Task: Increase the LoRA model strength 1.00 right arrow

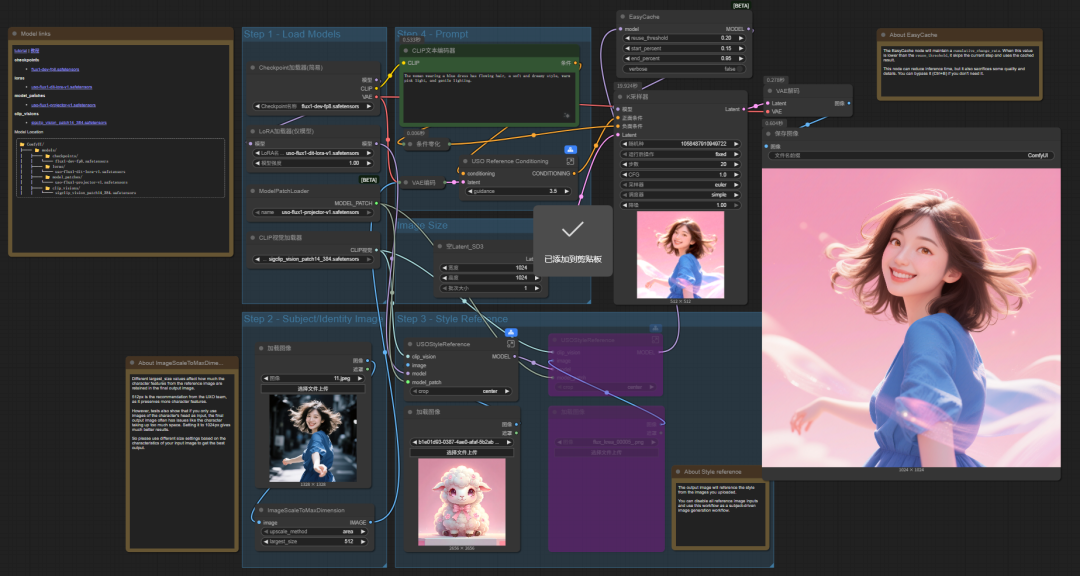Action: pyautogui.click(x=370, y=163)
